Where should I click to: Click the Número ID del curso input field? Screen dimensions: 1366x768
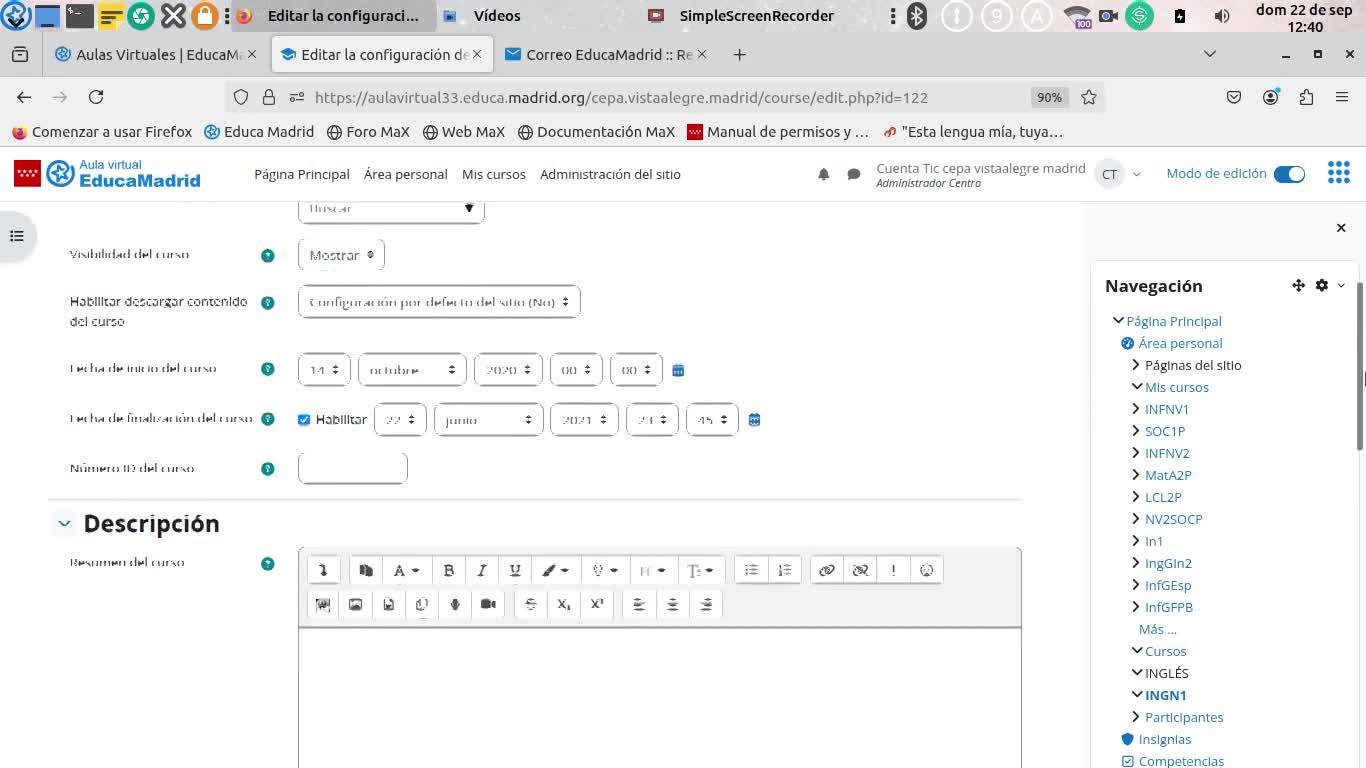pos(353,468)
